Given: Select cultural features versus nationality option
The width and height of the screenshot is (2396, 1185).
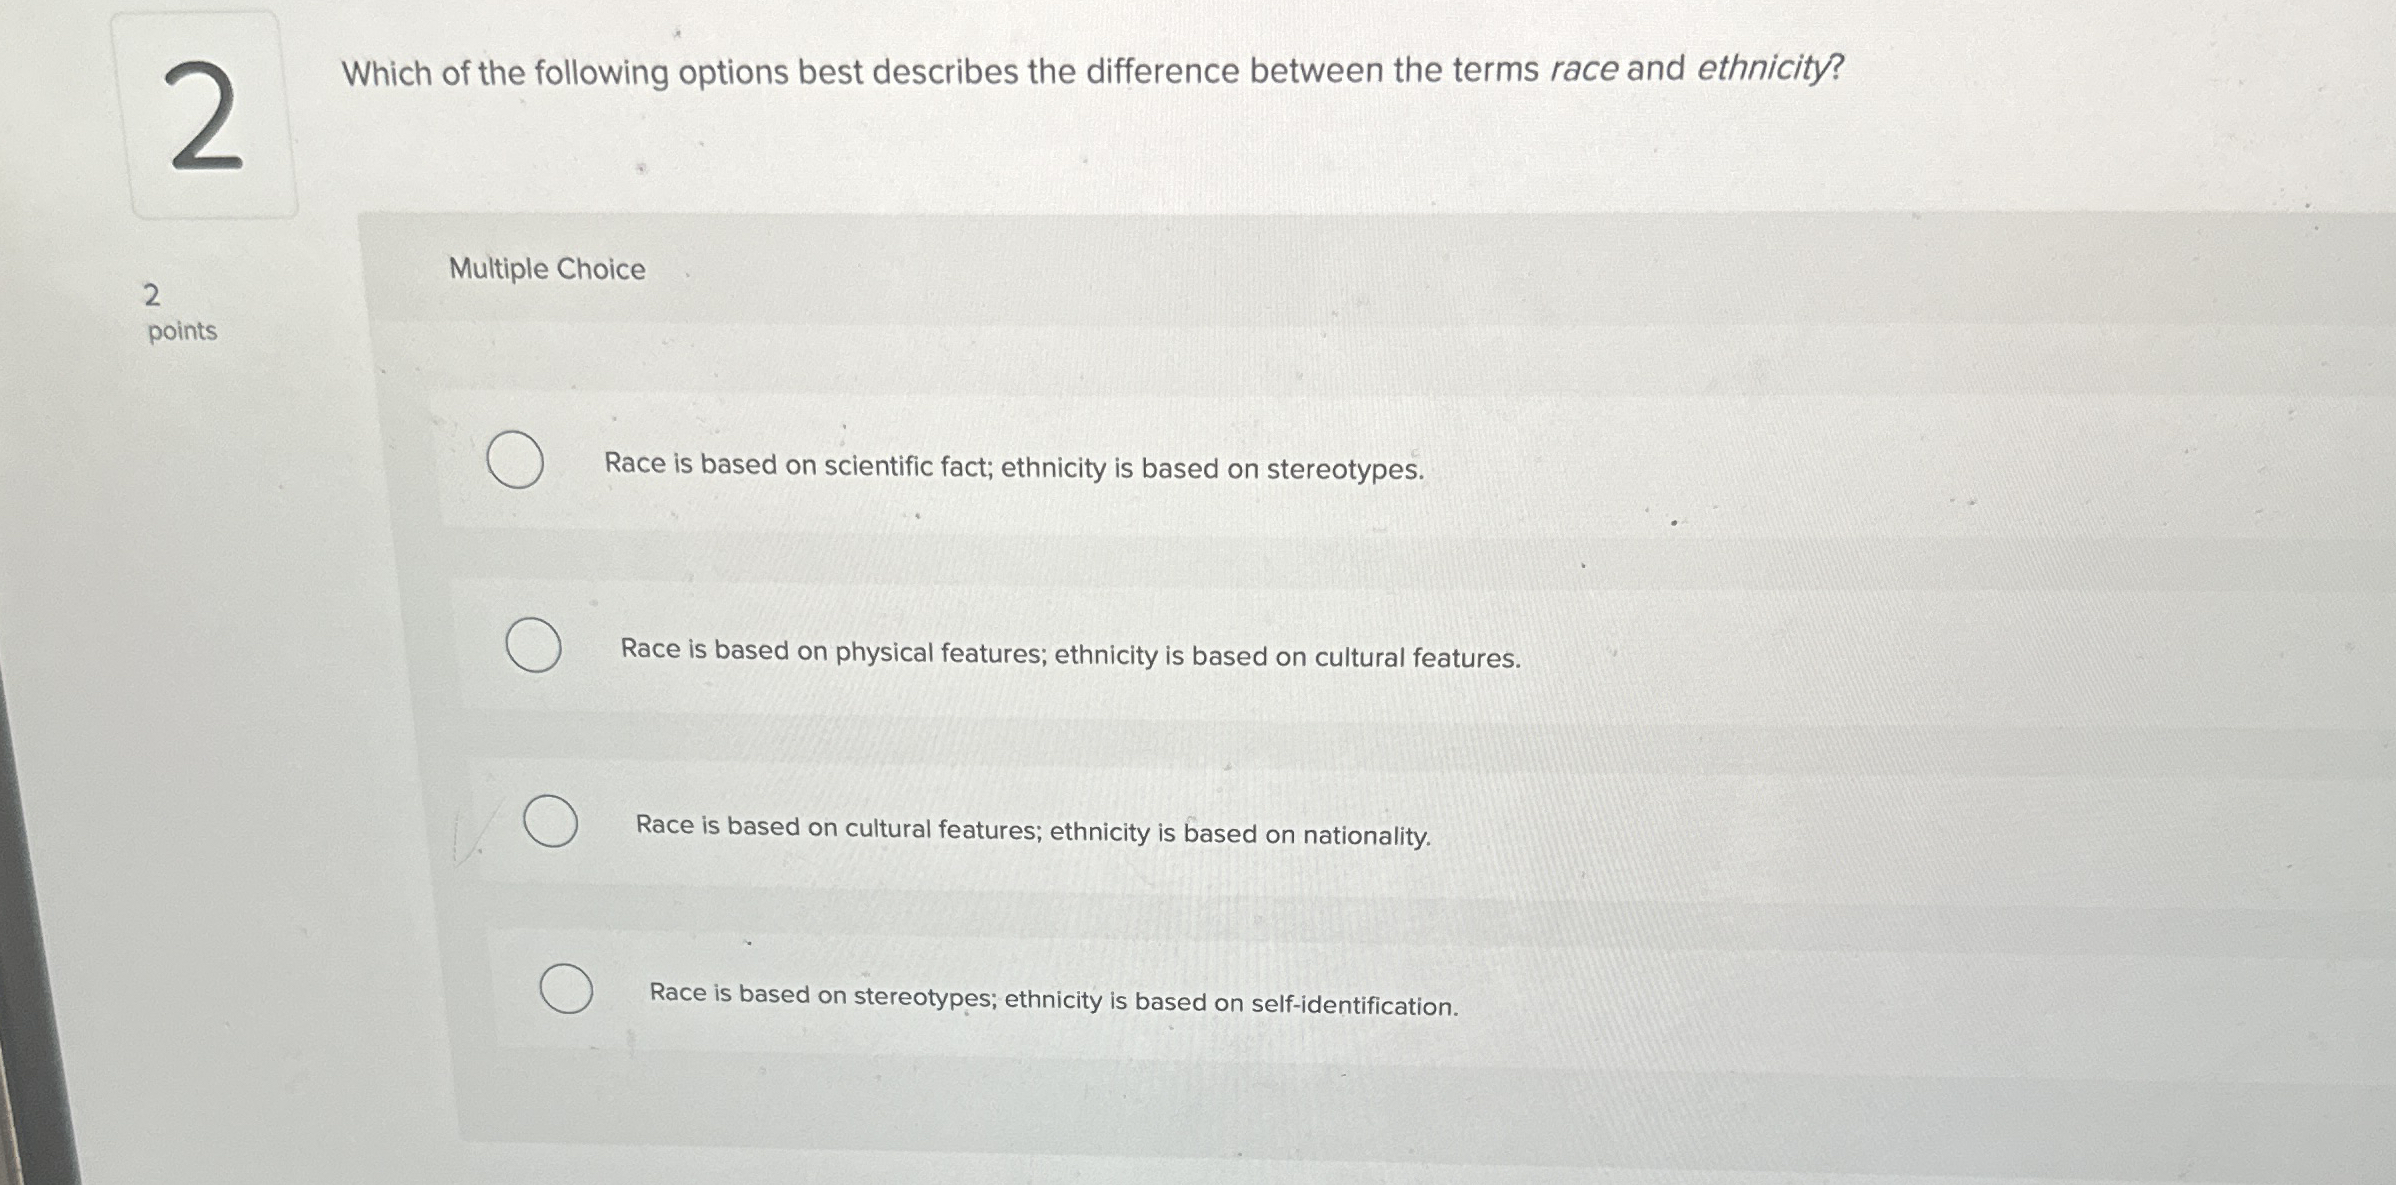Looking at the screenshot, I should pos(551,823).
